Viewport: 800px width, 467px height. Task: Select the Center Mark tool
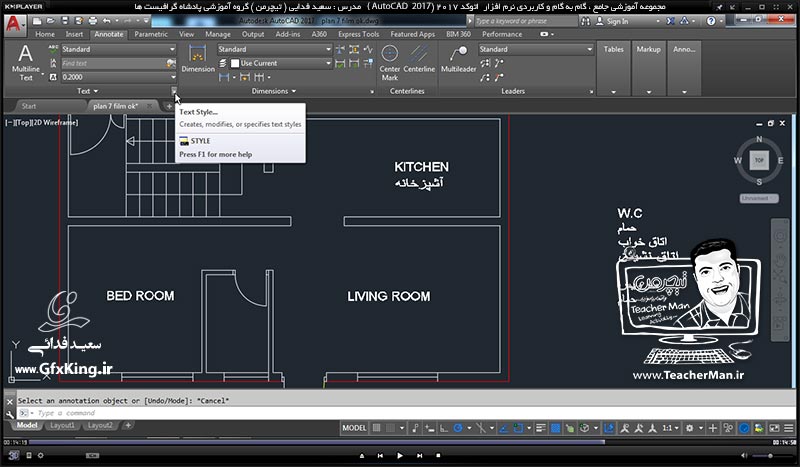click(x=390, y=63)
